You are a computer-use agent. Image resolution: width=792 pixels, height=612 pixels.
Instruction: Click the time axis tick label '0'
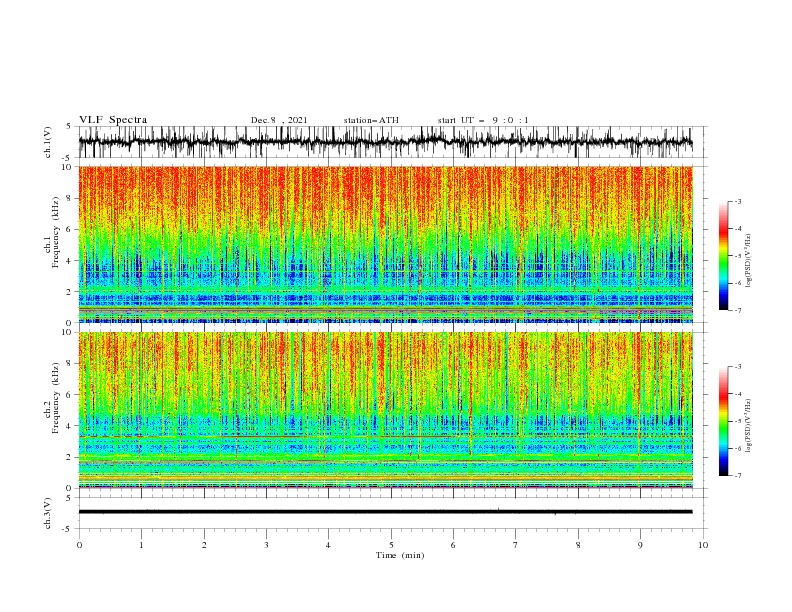pyautogui.click(x=79, y=545)
